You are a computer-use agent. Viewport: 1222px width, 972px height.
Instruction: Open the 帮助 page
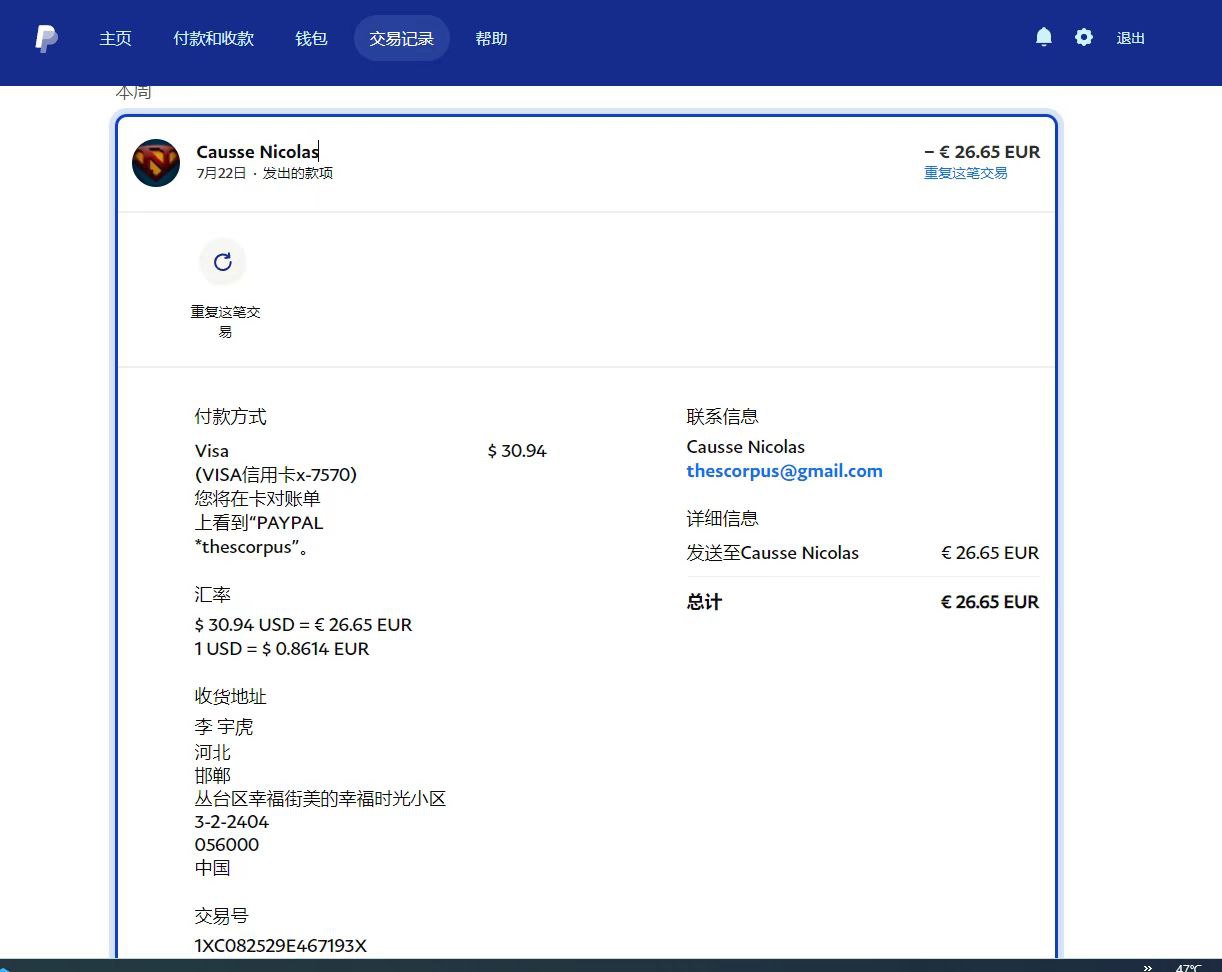click(x=491, y=39)
